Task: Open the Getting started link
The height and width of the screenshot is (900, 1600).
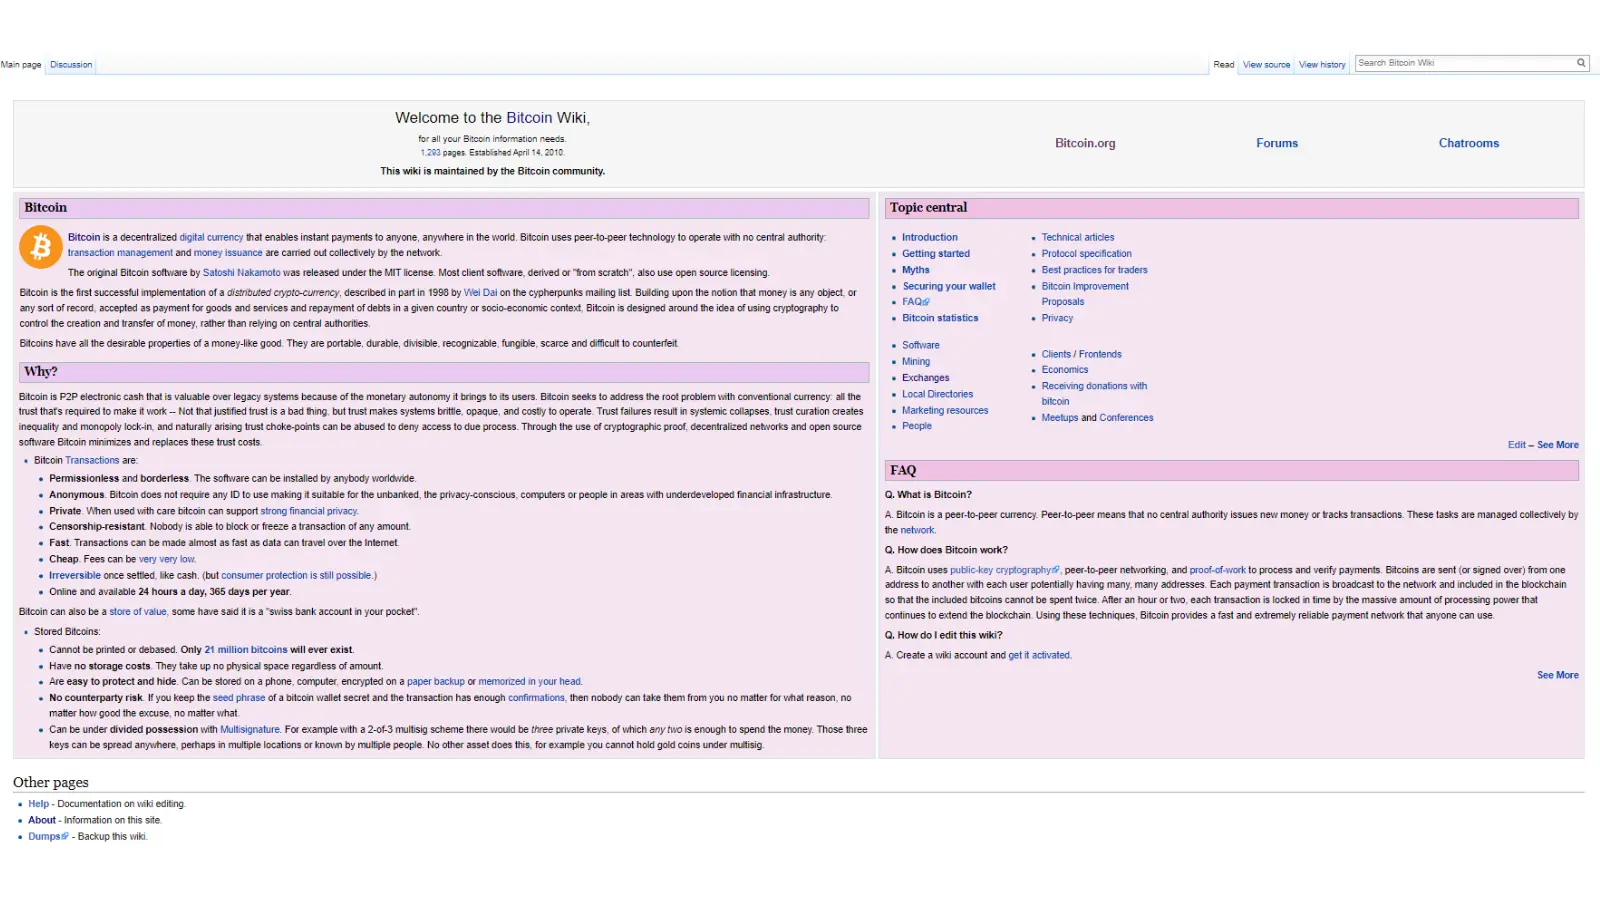Action: 936,254
